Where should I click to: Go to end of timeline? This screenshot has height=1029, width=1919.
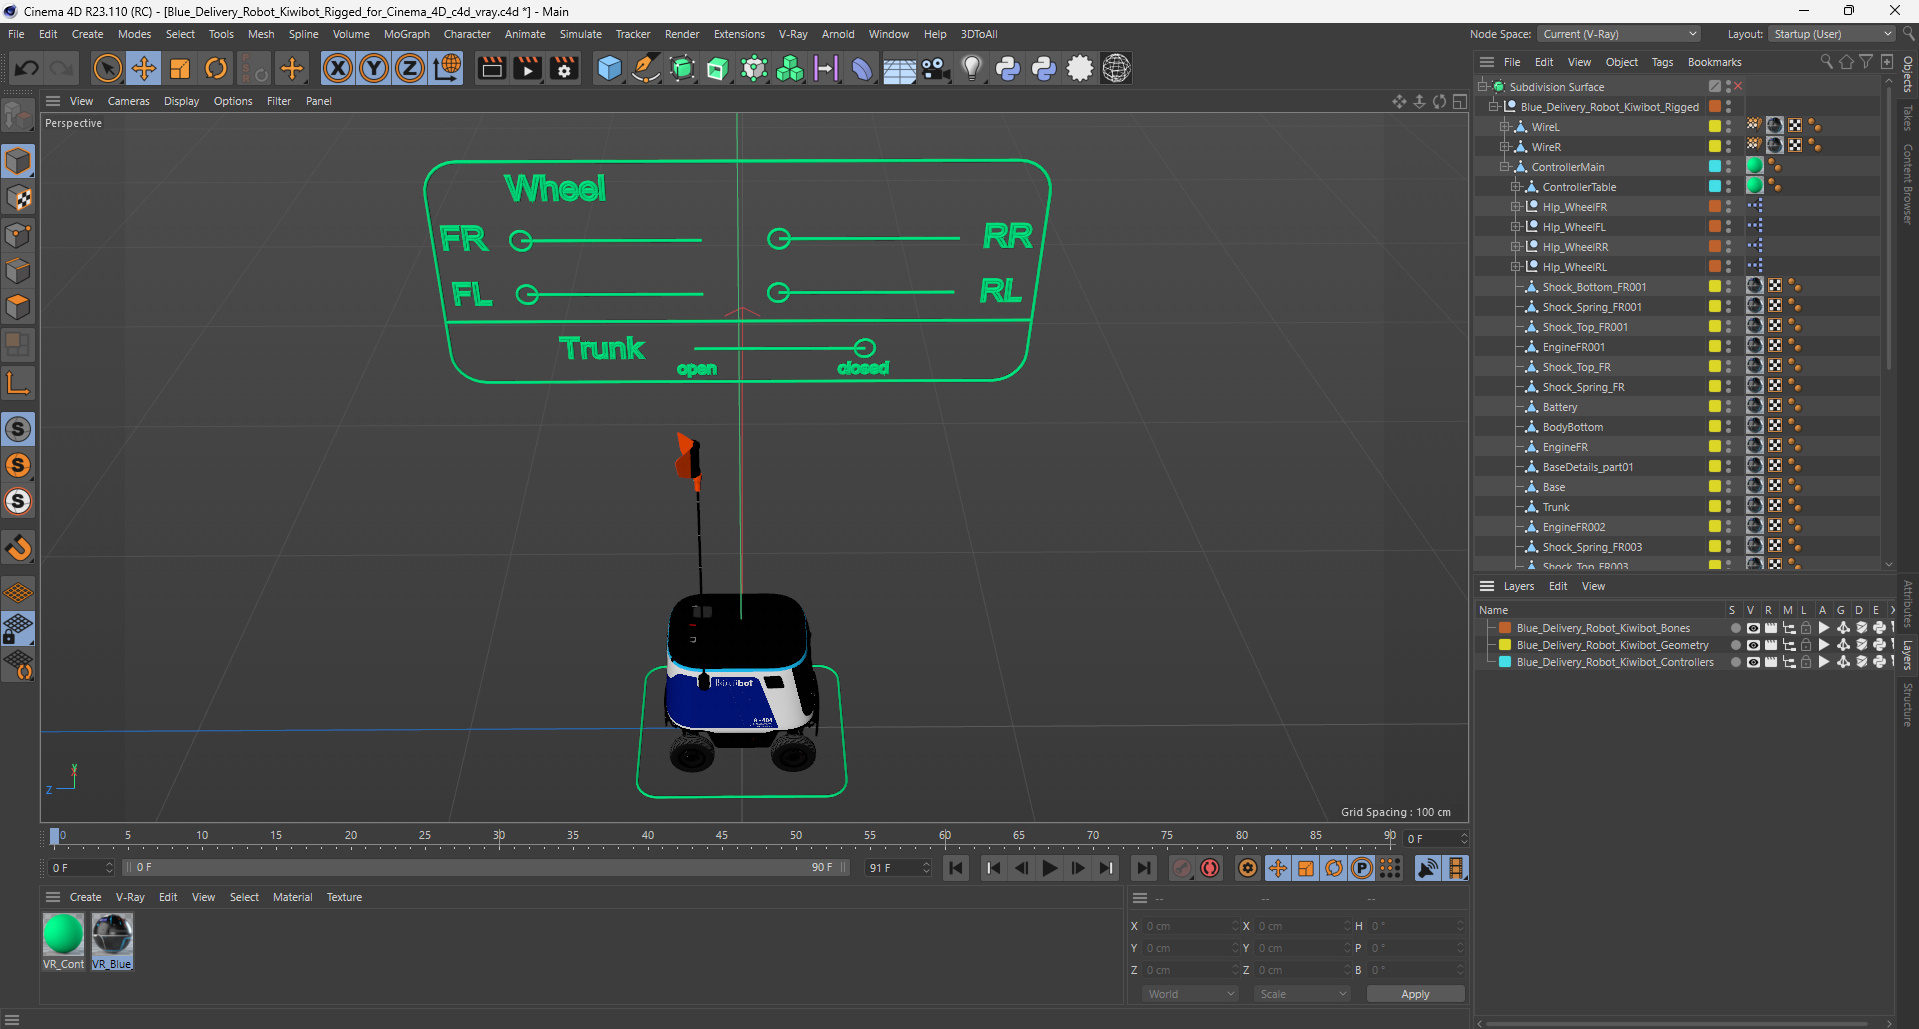(x=1144, y=868)
